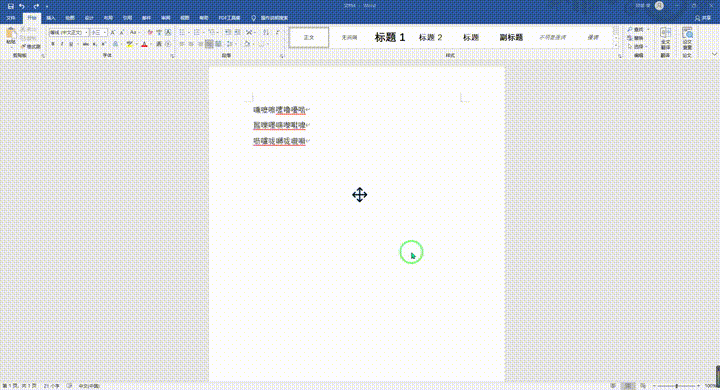This screenshot has height=390, width=720.
Task: Toggle strikethrough formatting
Action: [x=85, y=44]
